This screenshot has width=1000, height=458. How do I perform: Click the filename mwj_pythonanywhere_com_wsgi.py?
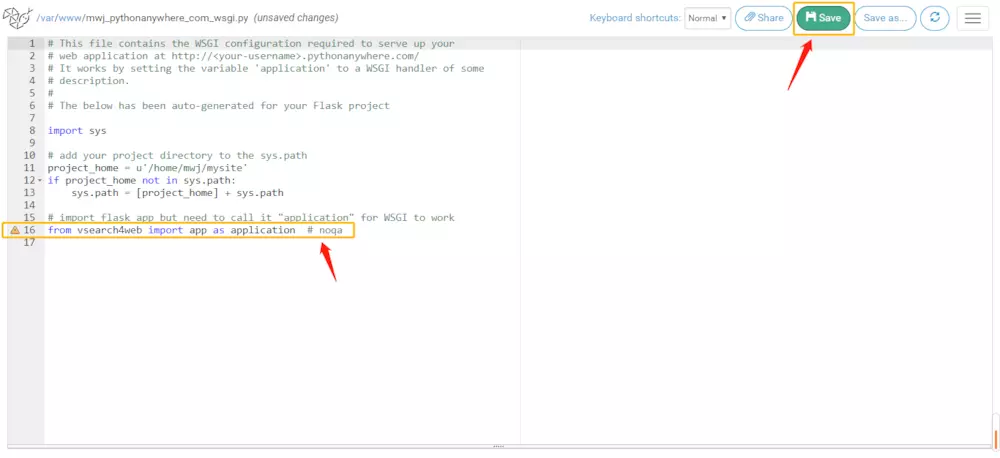click(x=166, y=18)
